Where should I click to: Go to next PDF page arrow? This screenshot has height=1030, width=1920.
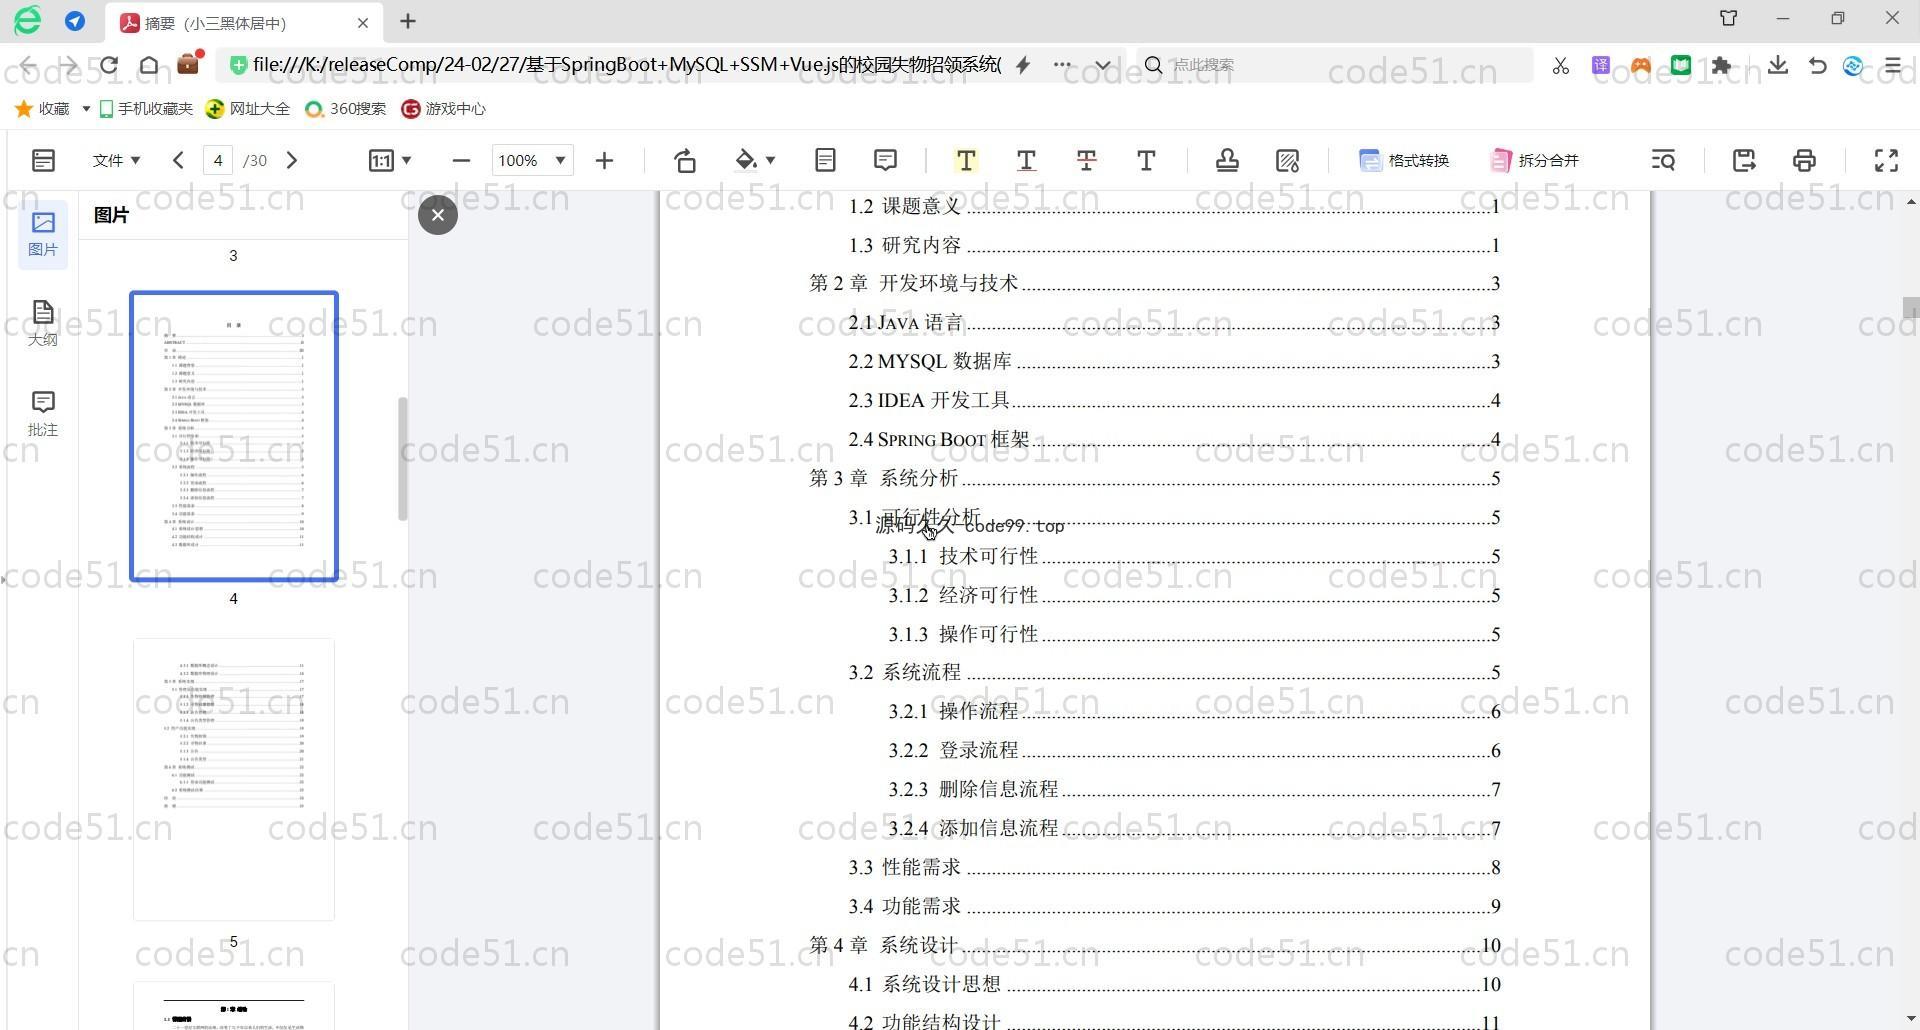click(292, 160)
